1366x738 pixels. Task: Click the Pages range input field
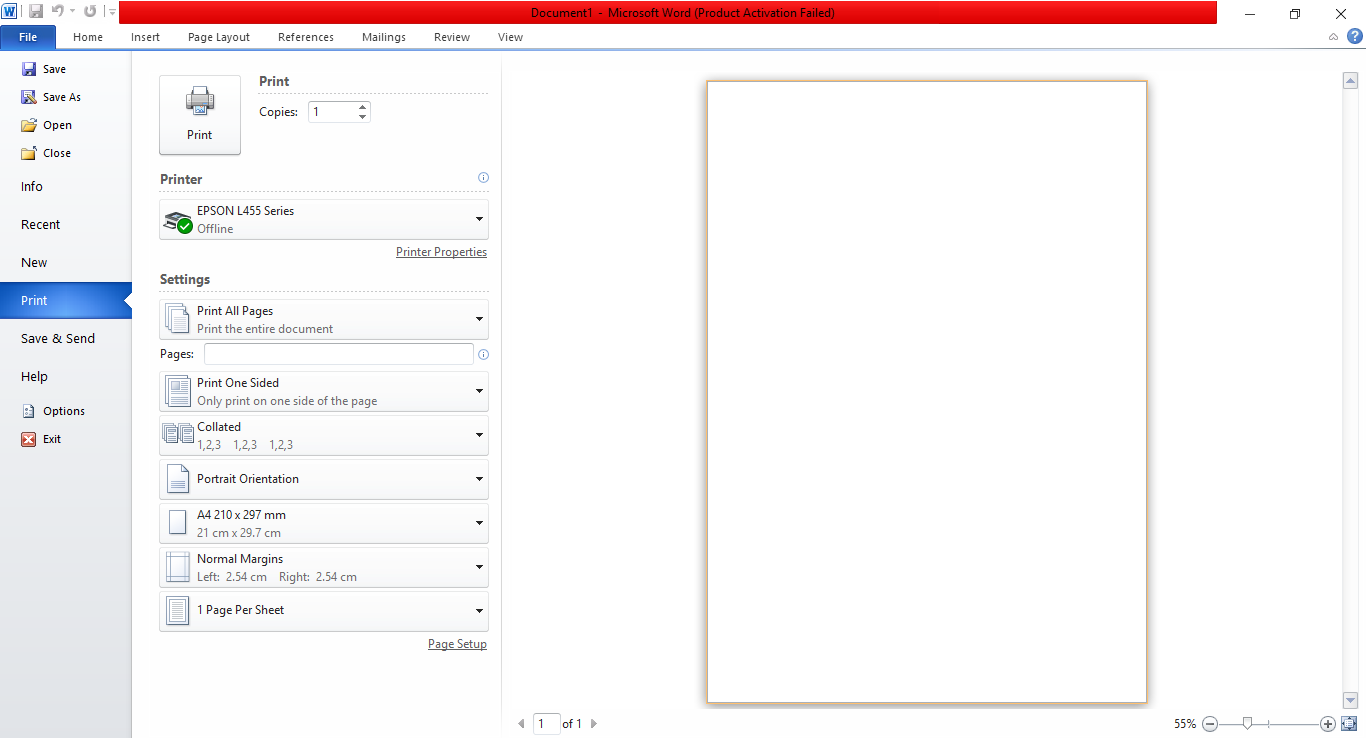(339, 354)
